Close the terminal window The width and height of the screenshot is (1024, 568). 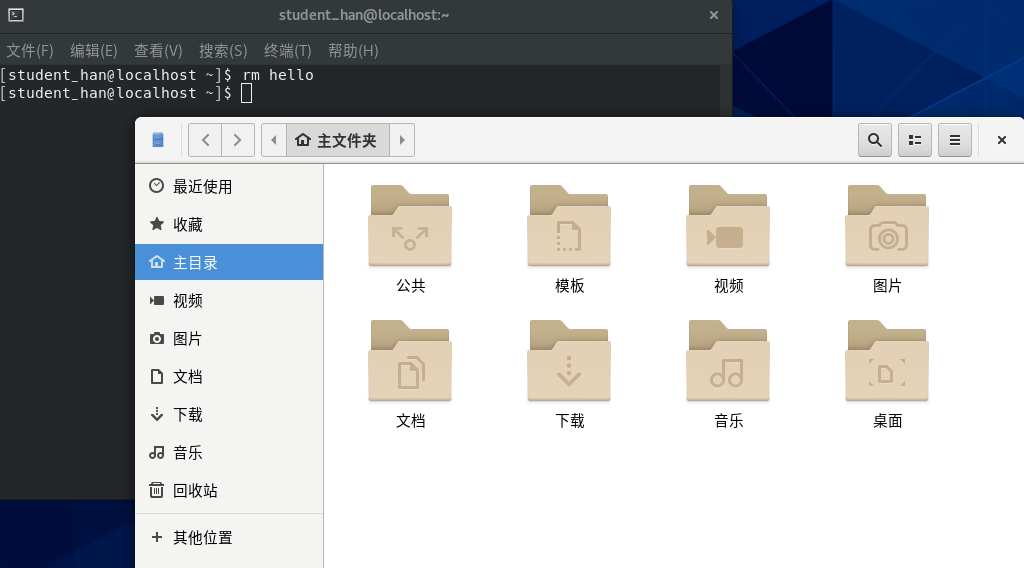[x=714, y=15]
